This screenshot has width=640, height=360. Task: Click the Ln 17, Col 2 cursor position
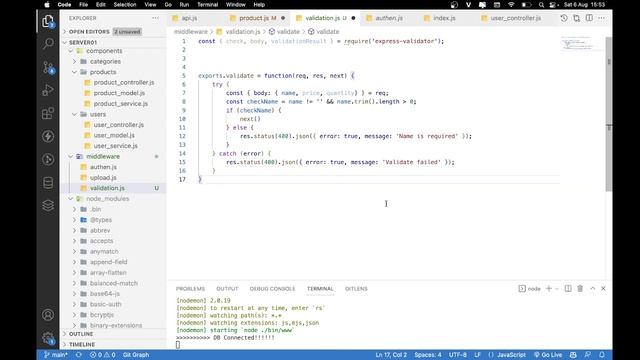(x=391, y=355)
